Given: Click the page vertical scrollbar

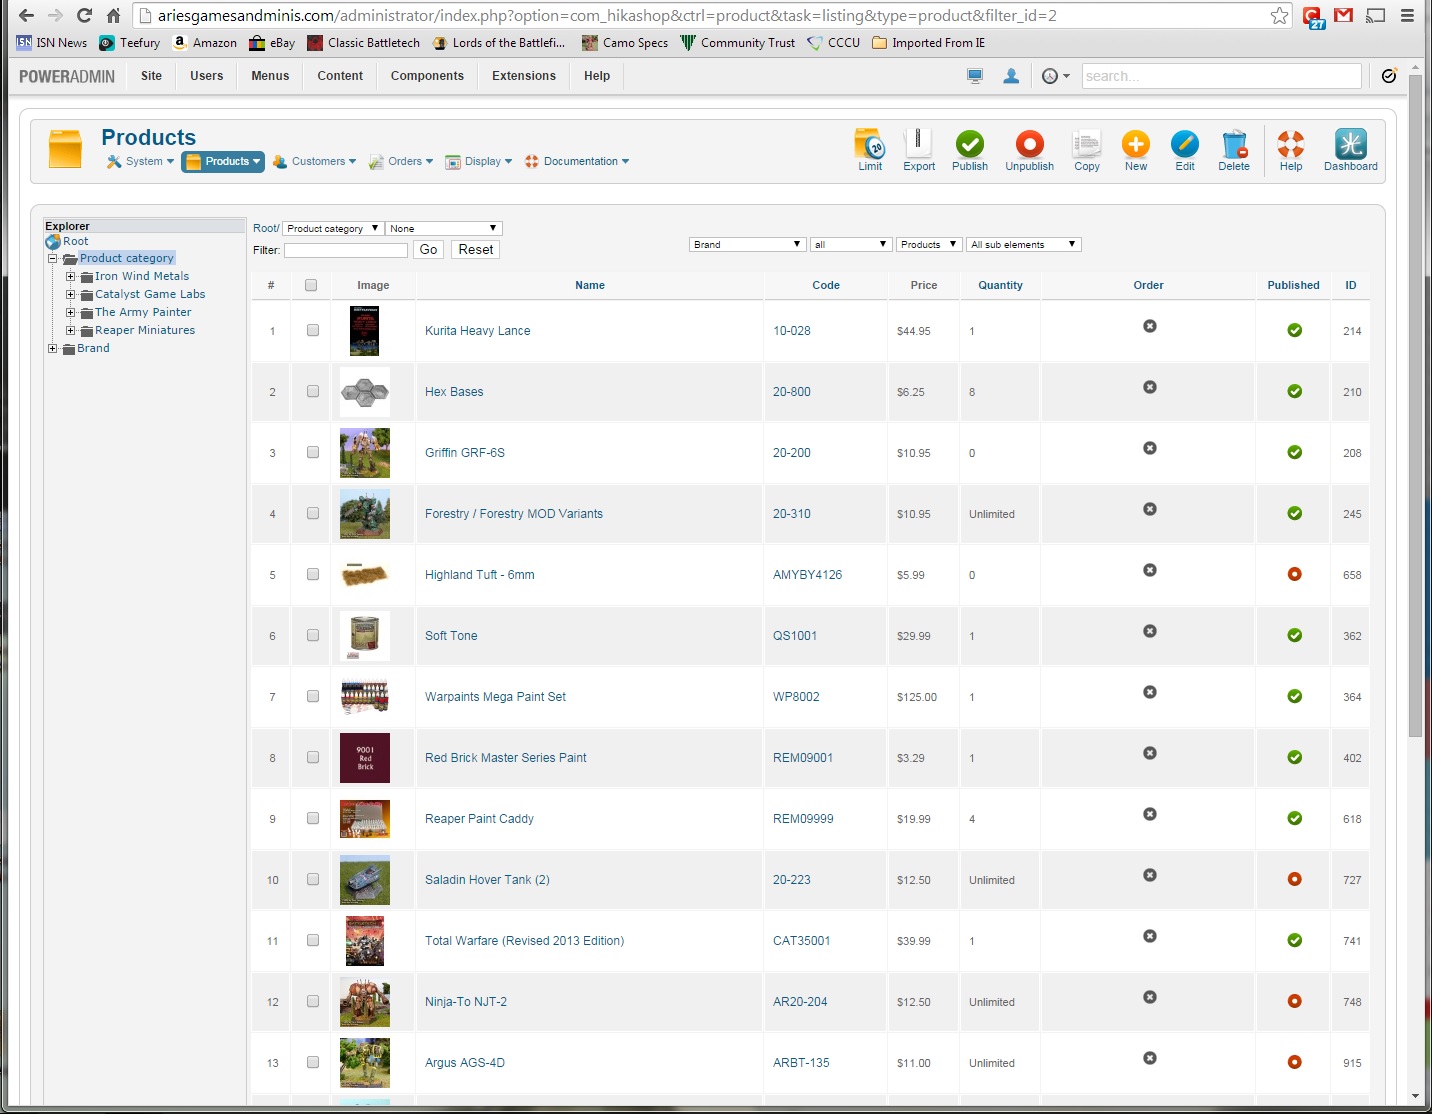Looking at the screenshot, I should [1415, 400].
